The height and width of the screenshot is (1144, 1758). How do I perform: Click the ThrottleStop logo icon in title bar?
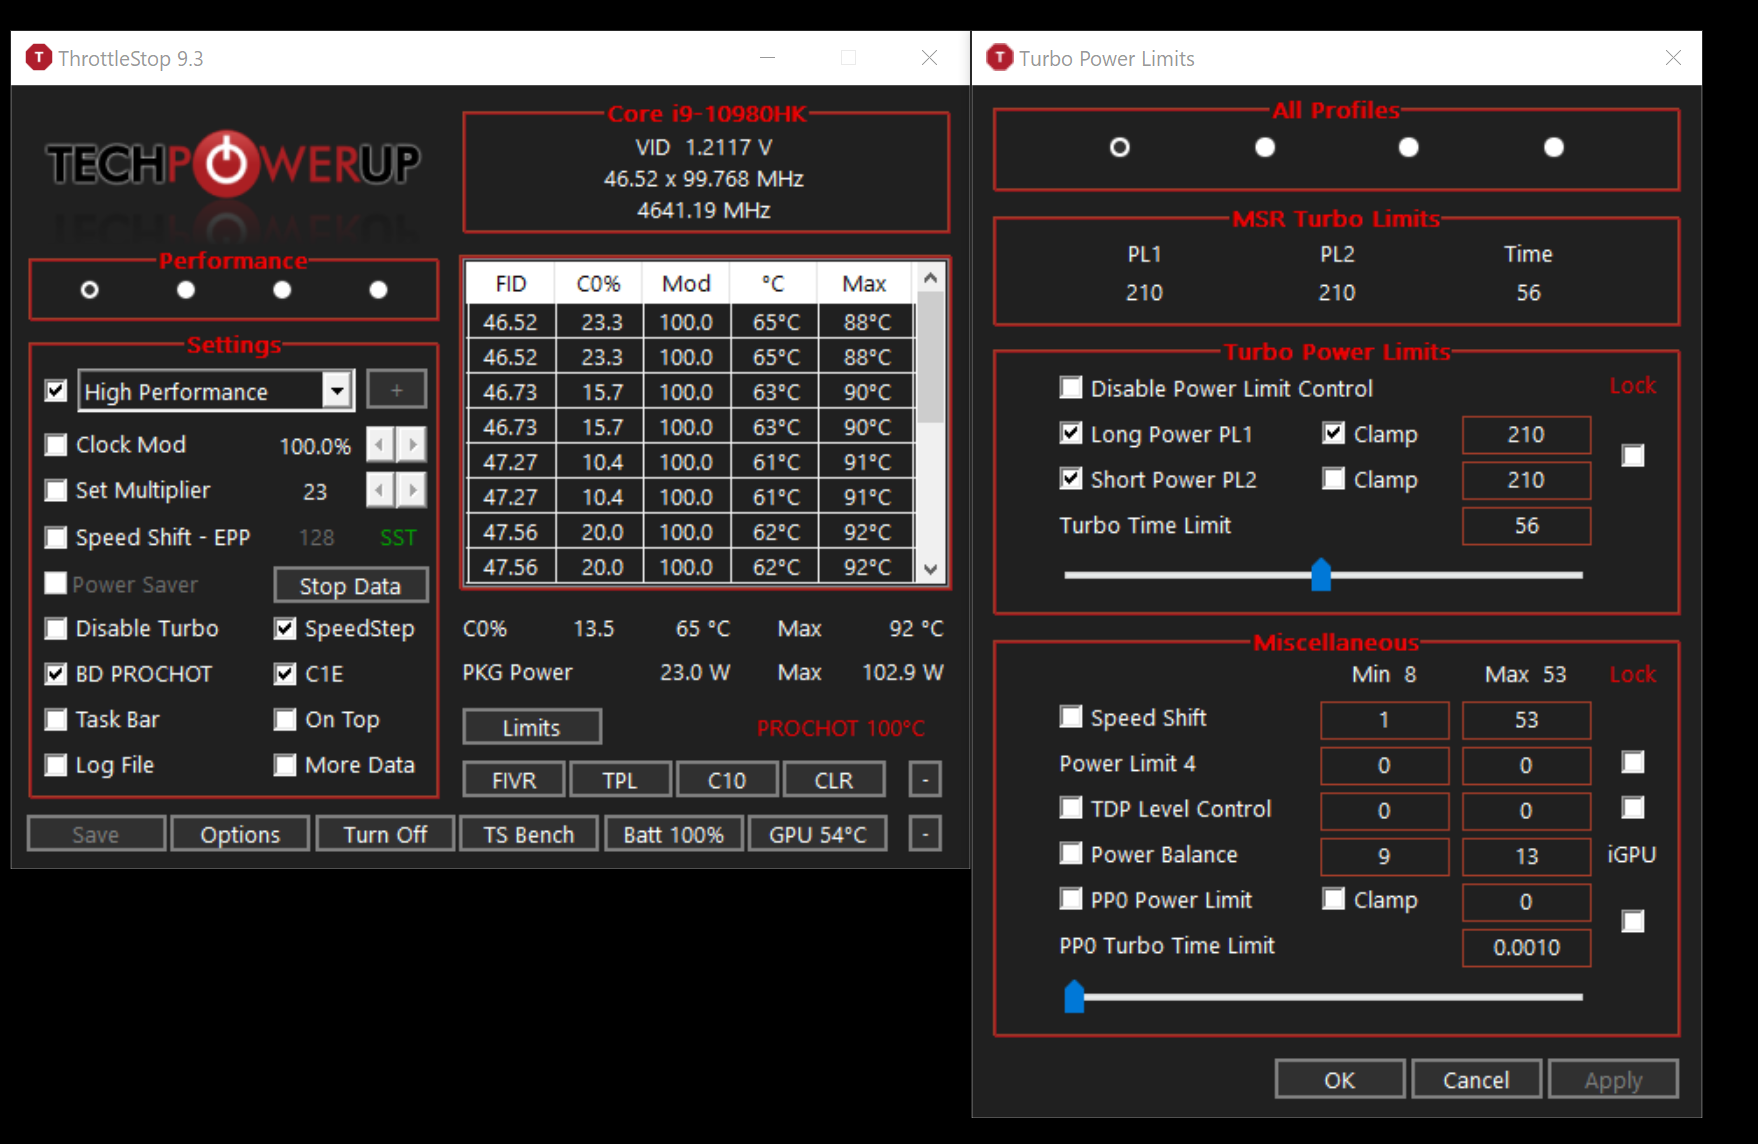[x=39, y=58]
